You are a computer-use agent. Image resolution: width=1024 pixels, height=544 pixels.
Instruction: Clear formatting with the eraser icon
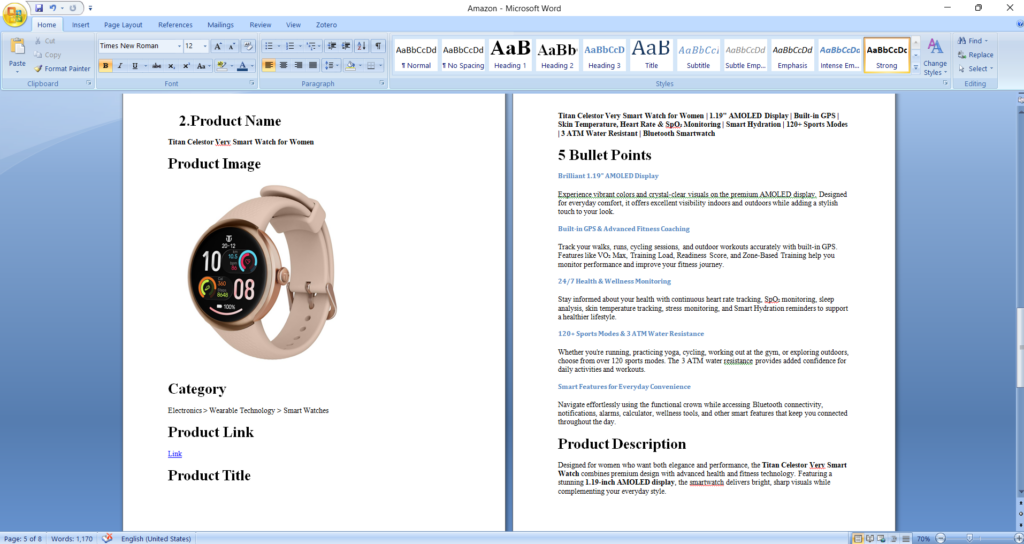coord(248,46)
